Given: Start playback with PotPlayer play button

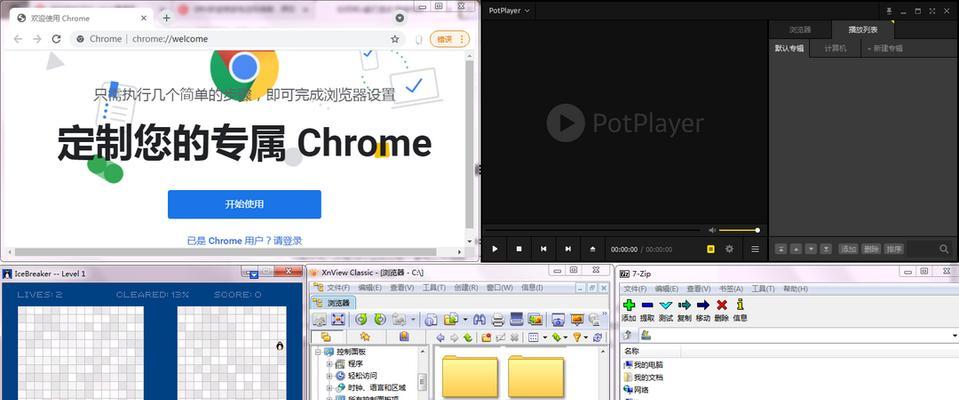Looking at the screenshot, I should coord(495,249).
